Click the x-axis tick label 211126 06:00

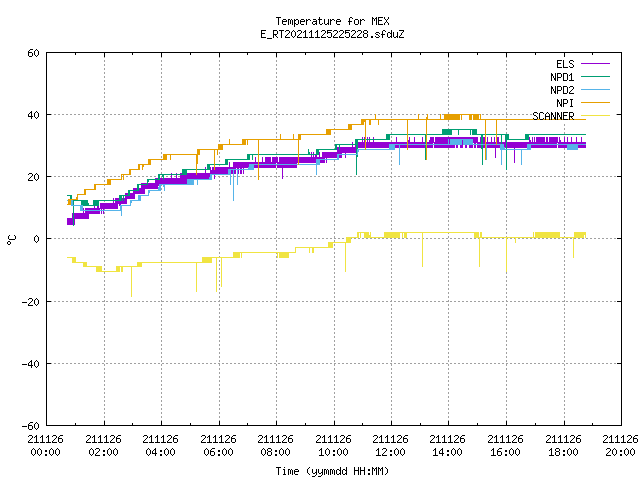(x=218, y=446)
